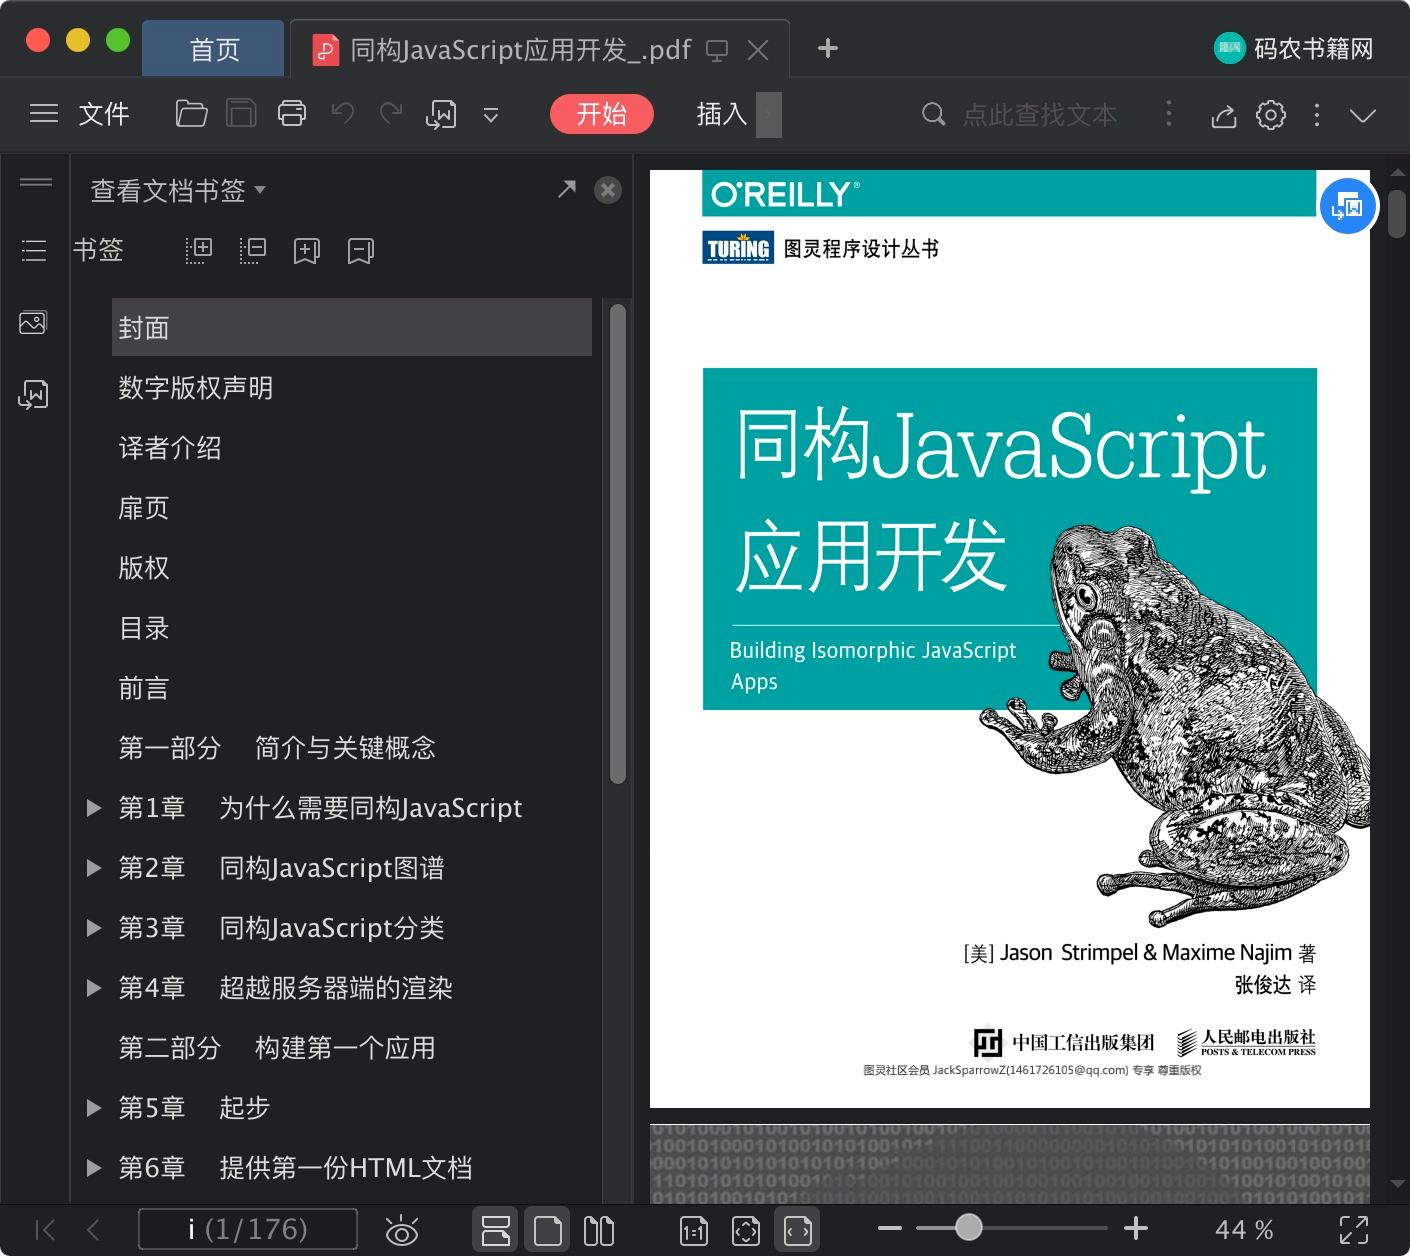Click the floating blue convert button
This screenshot has width=1410, height=1256.
[x=1348, y=206]
